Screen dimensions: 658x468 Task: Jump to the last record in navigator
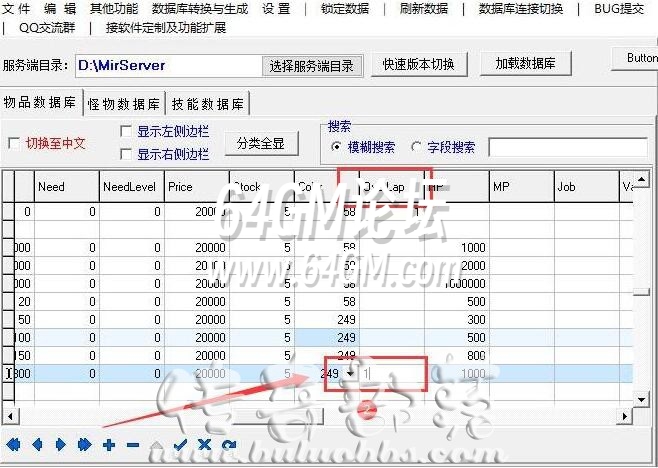click(x=84, y=444)
